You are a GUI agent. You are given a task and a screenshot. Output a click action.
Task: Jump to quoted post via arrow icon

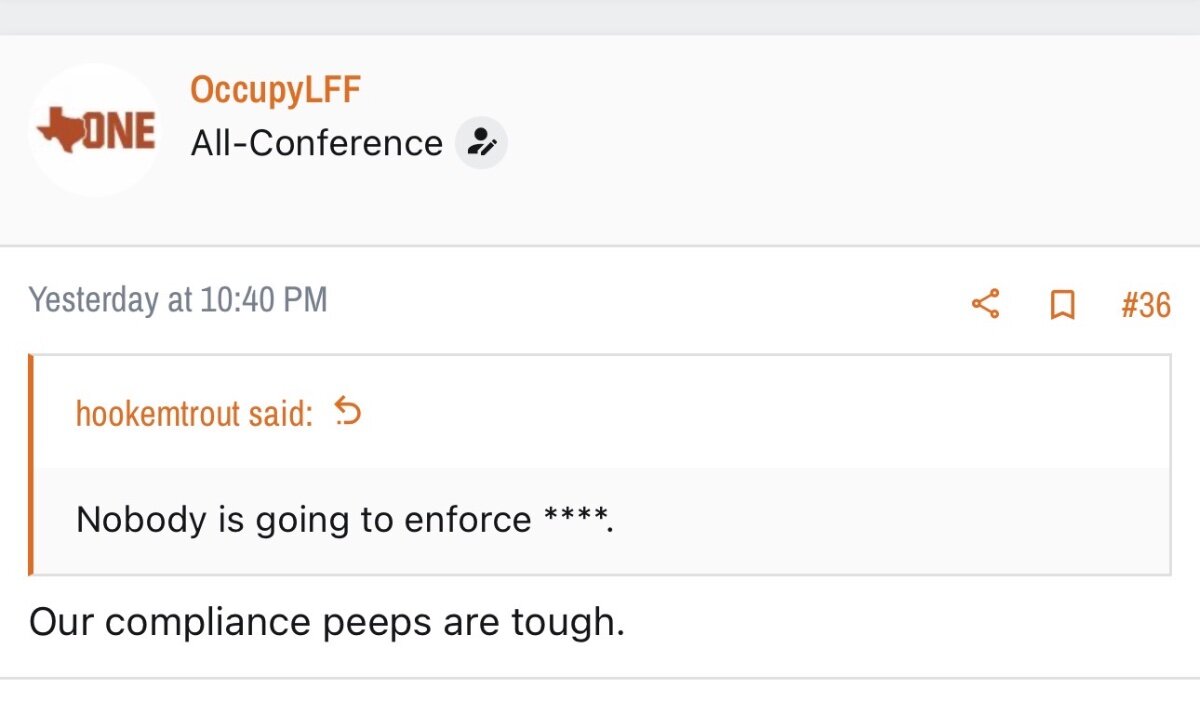(347, 411)
